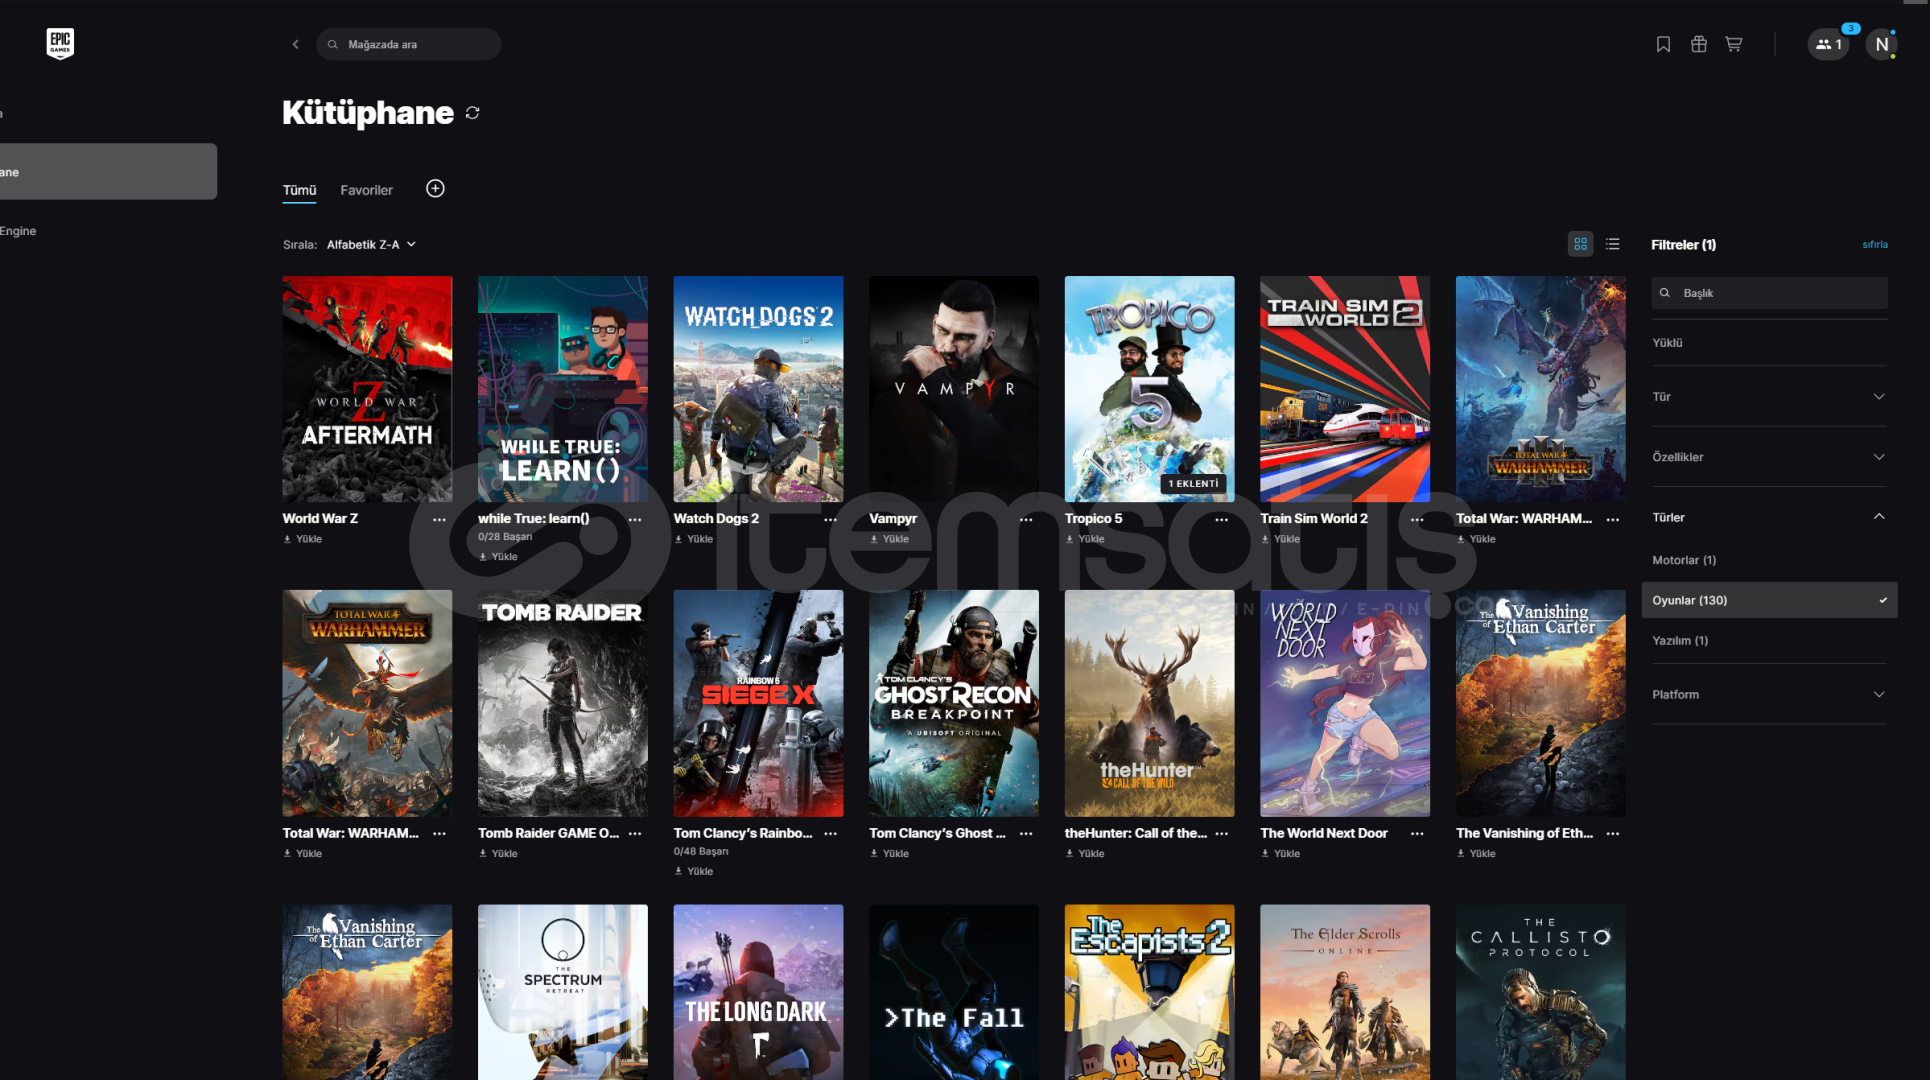The height and width of the screenshot is (1080, 1930).
Task: Click the back arrow near search
Action: [295, 44]
